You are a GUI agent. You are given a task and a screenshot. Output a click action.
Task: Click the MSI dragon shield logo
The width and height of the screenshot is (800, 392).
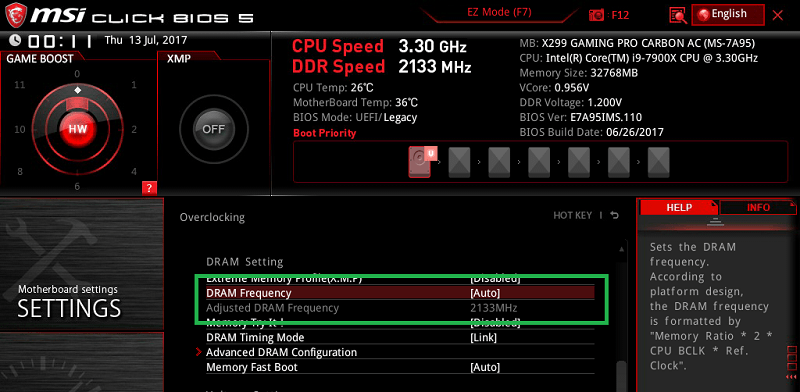(x=16, y=15)
